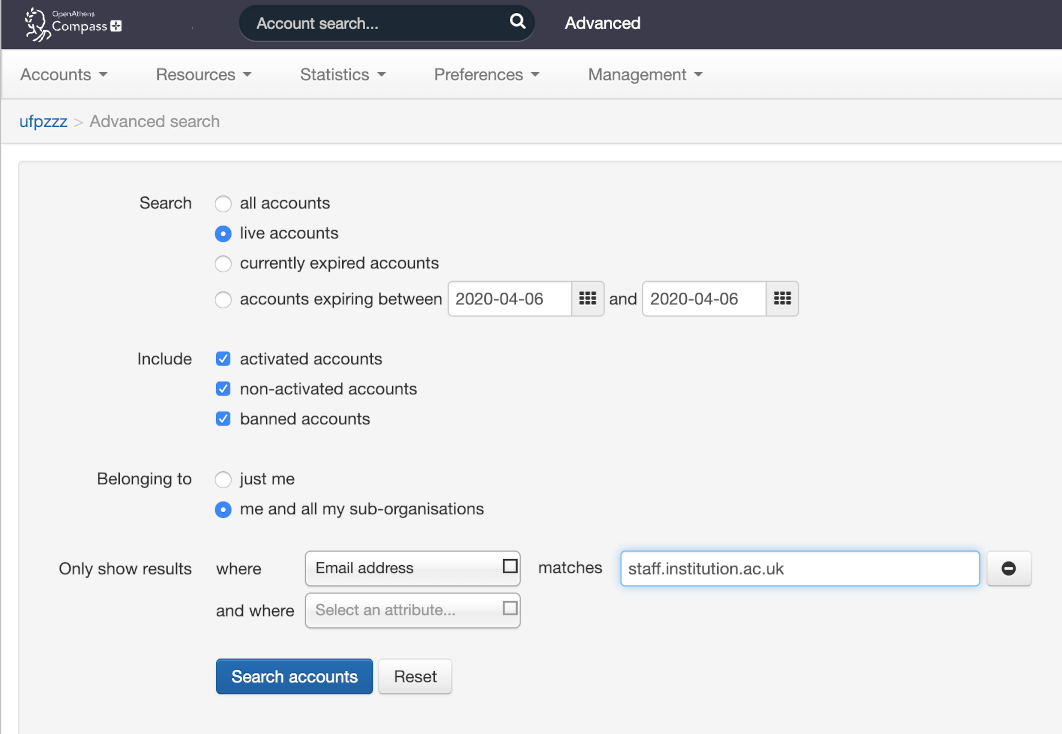1062x734 pixels.
Task: Uncheck the non-activated accounts checkbox
Action: coord(223,388)
